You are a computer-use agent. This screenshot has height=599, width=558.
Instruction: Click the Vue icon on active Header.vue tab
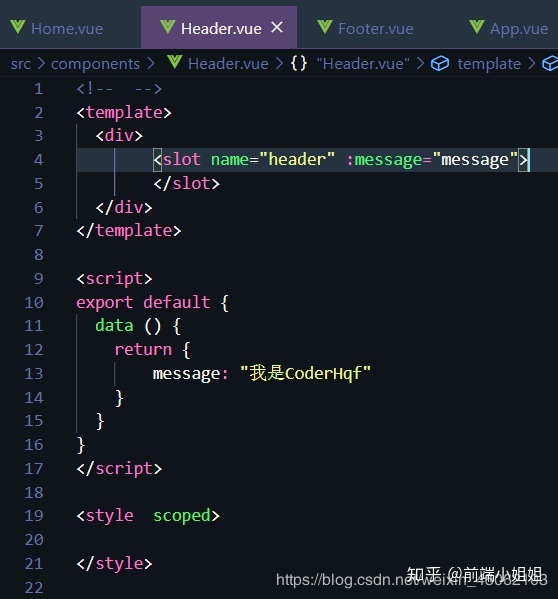pyautogui.click(x=168, y=27)
